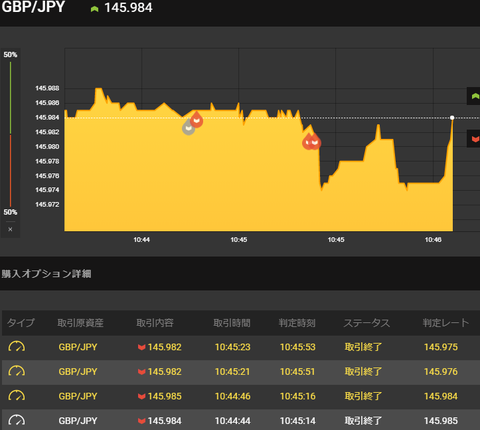Click red down arrow in 10:44:44 row
Screen dimensions: 480x430
pos(142,421)
